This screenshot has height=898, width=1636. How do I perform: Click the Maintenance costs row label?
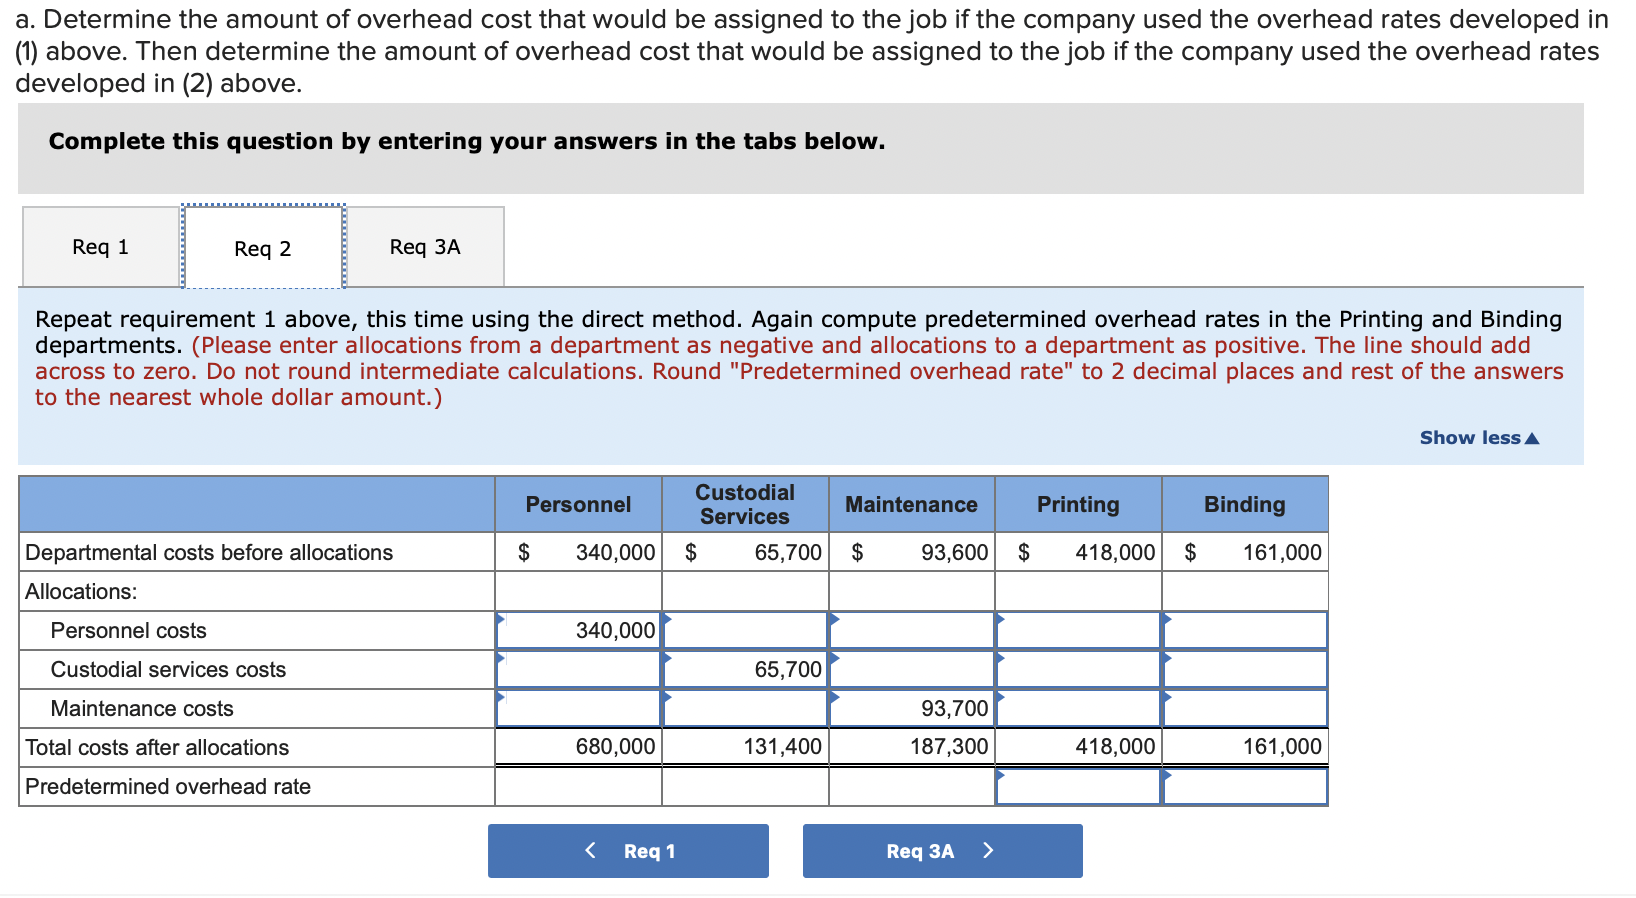pos(142,709)
